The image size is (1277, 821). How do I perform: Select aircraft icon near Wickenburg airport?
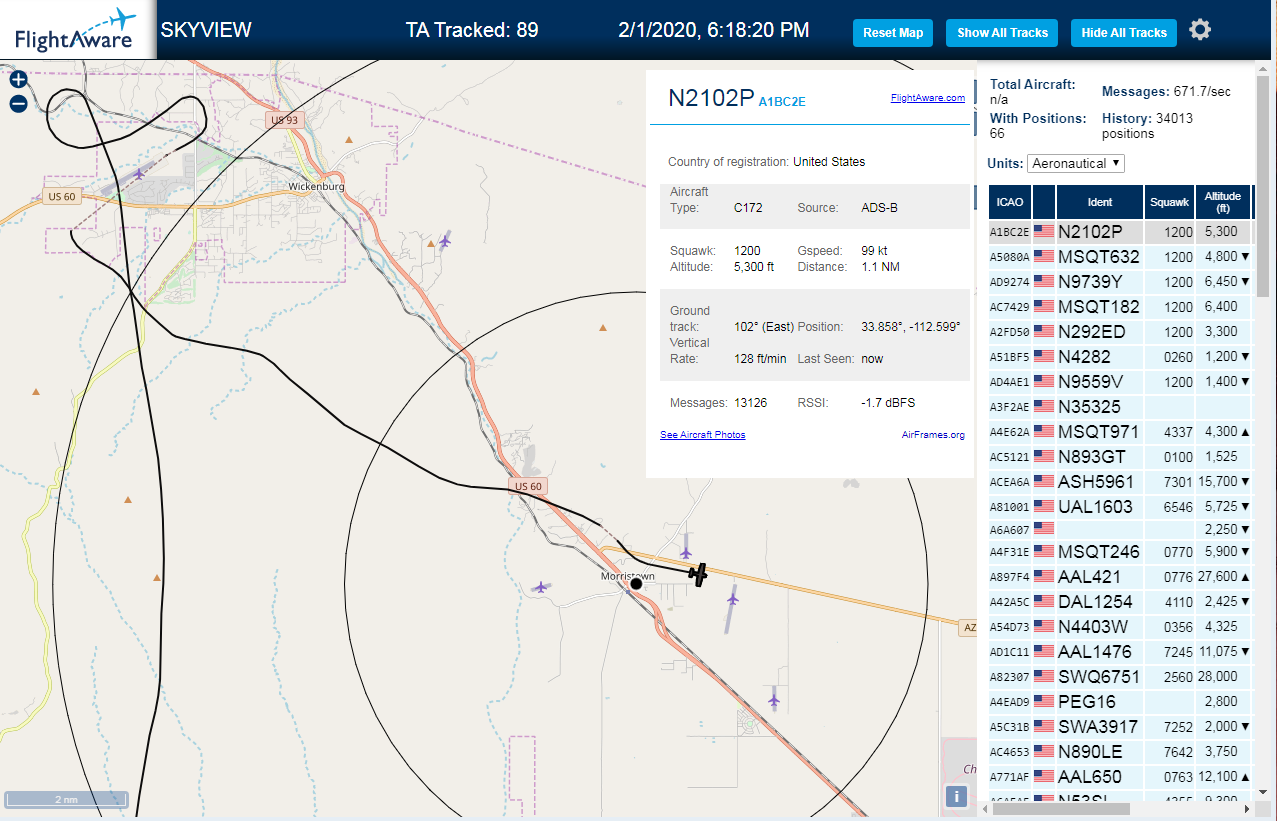pyautogui.click(x=138, y=173)
